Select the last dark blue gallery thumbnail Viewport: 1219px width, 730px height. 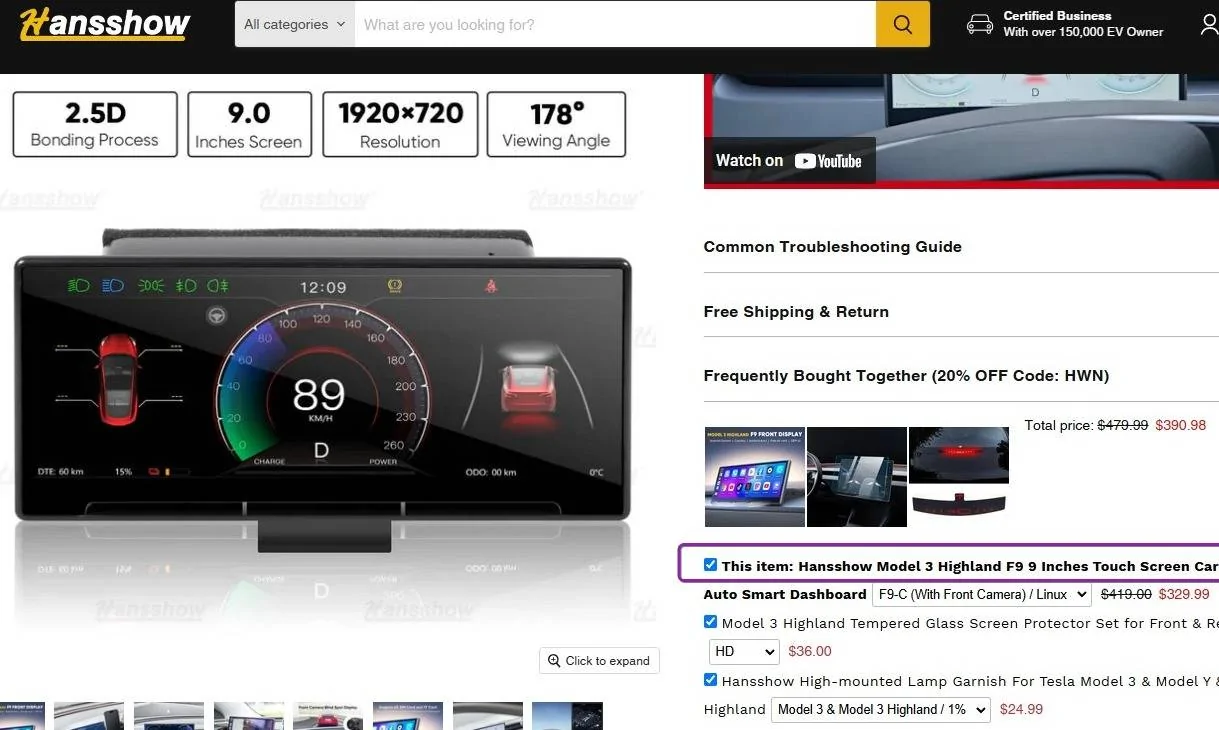click(x=567, y=716)
